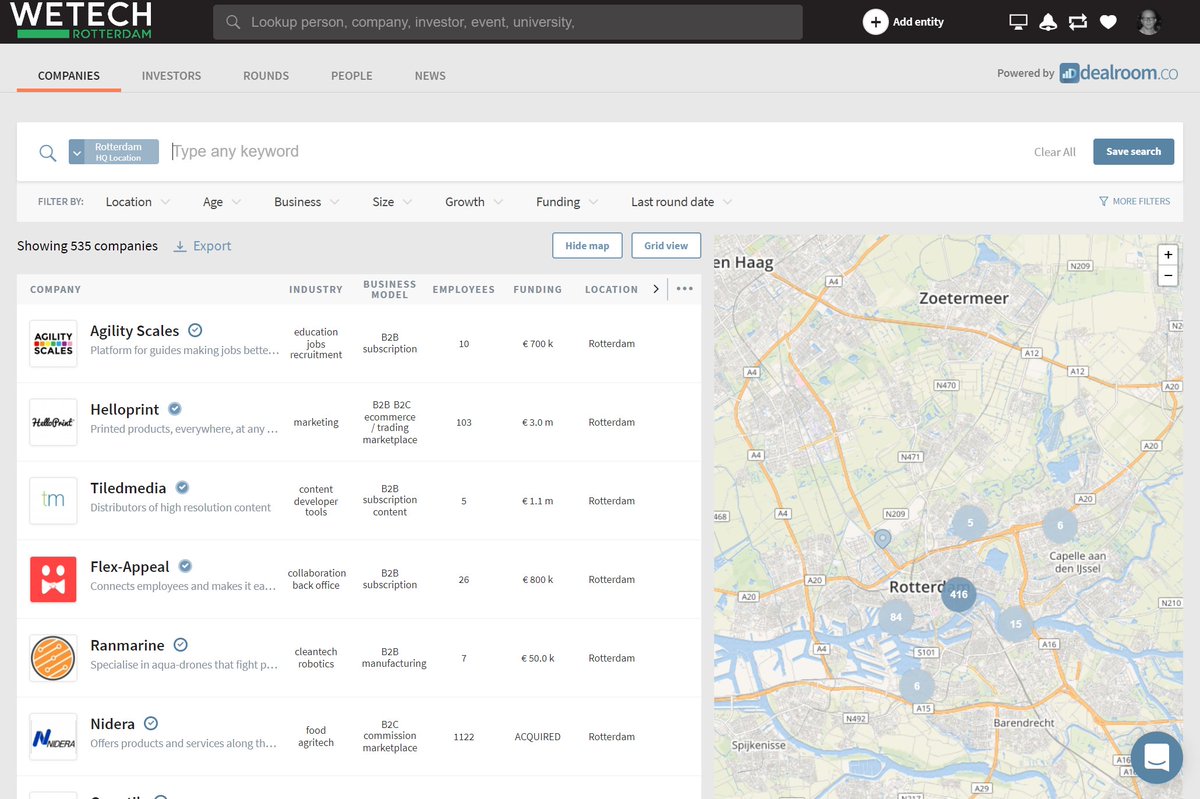This screenshot has width=1200, height=799.
Task: Click the 416 cluster marker on map
Action: click(x=958, y=594)
